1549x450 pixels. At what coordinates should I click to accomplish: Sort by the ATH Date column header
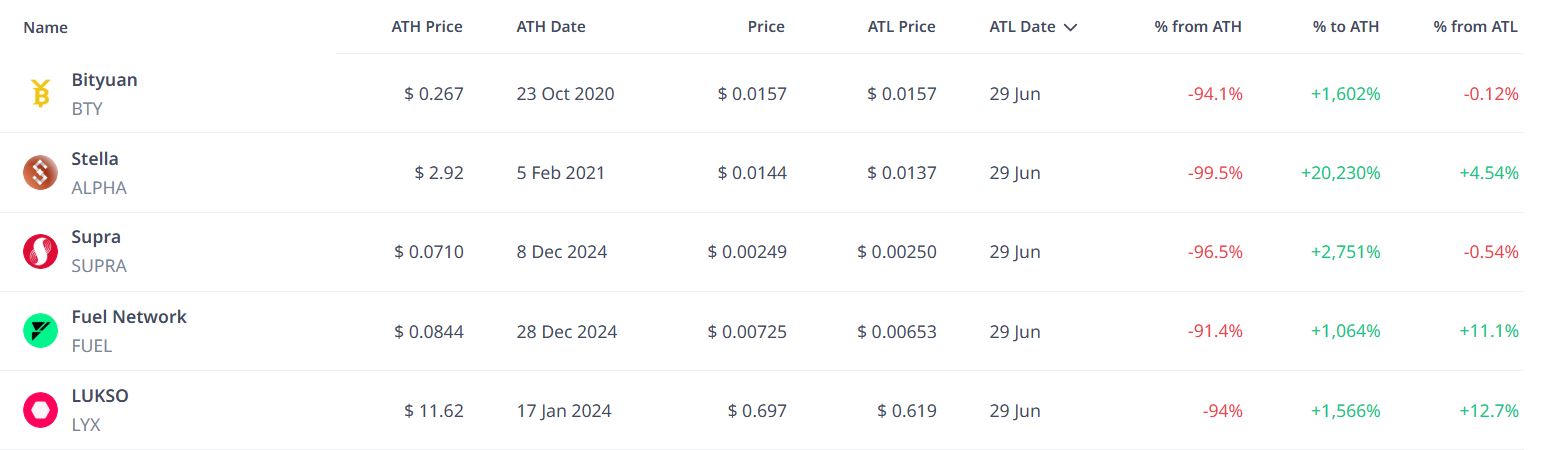click(x=551, y=27)
